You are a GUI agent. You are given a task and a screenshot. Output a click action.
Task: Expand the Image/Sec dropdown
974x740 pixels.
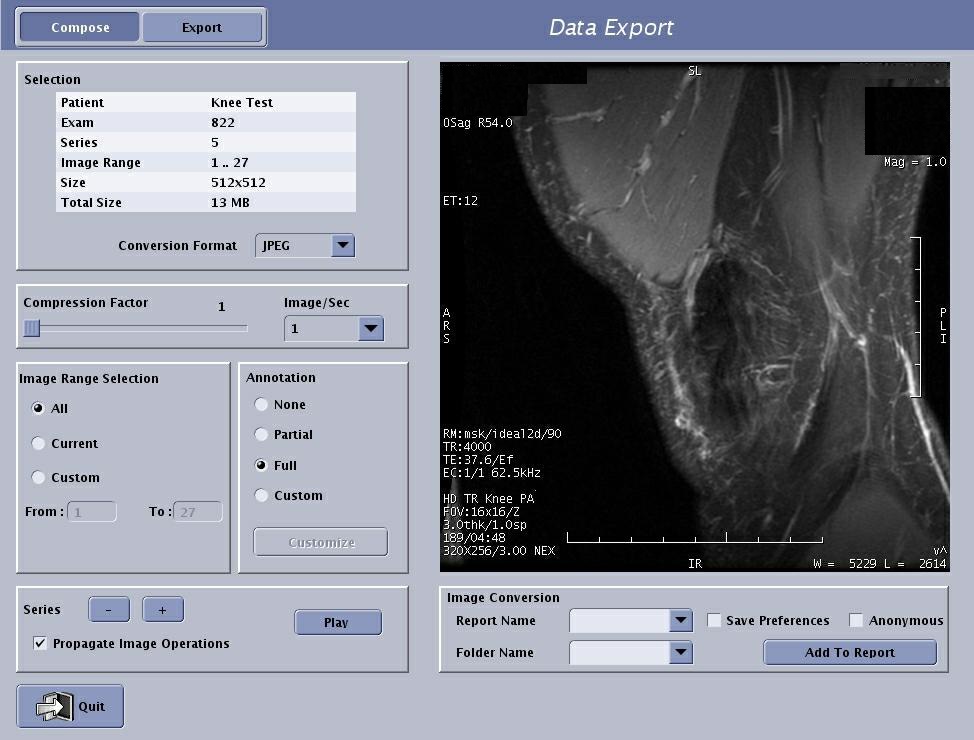click(x=370, y=328)
